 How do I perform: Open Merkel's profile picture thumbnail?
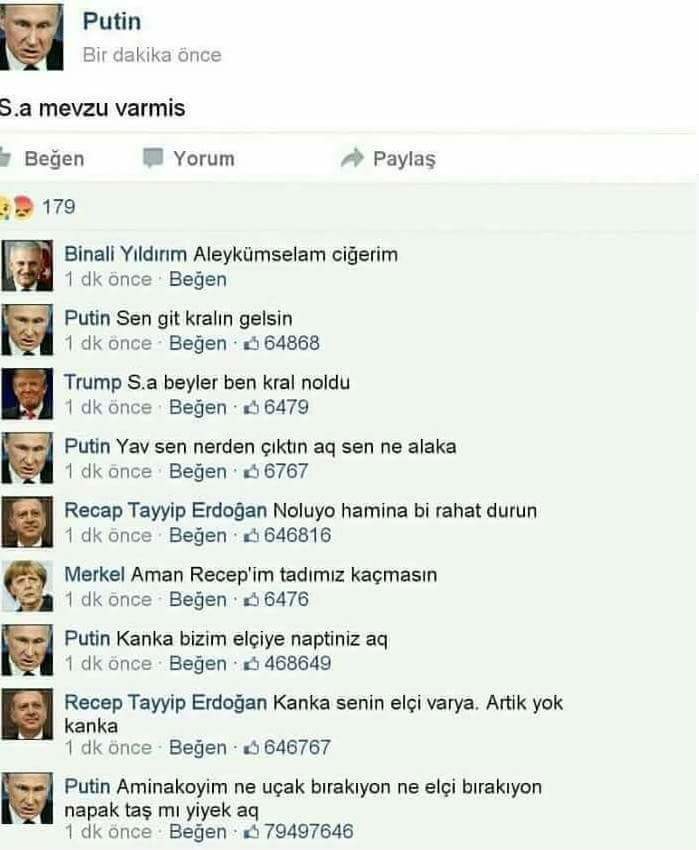[27, 586]
